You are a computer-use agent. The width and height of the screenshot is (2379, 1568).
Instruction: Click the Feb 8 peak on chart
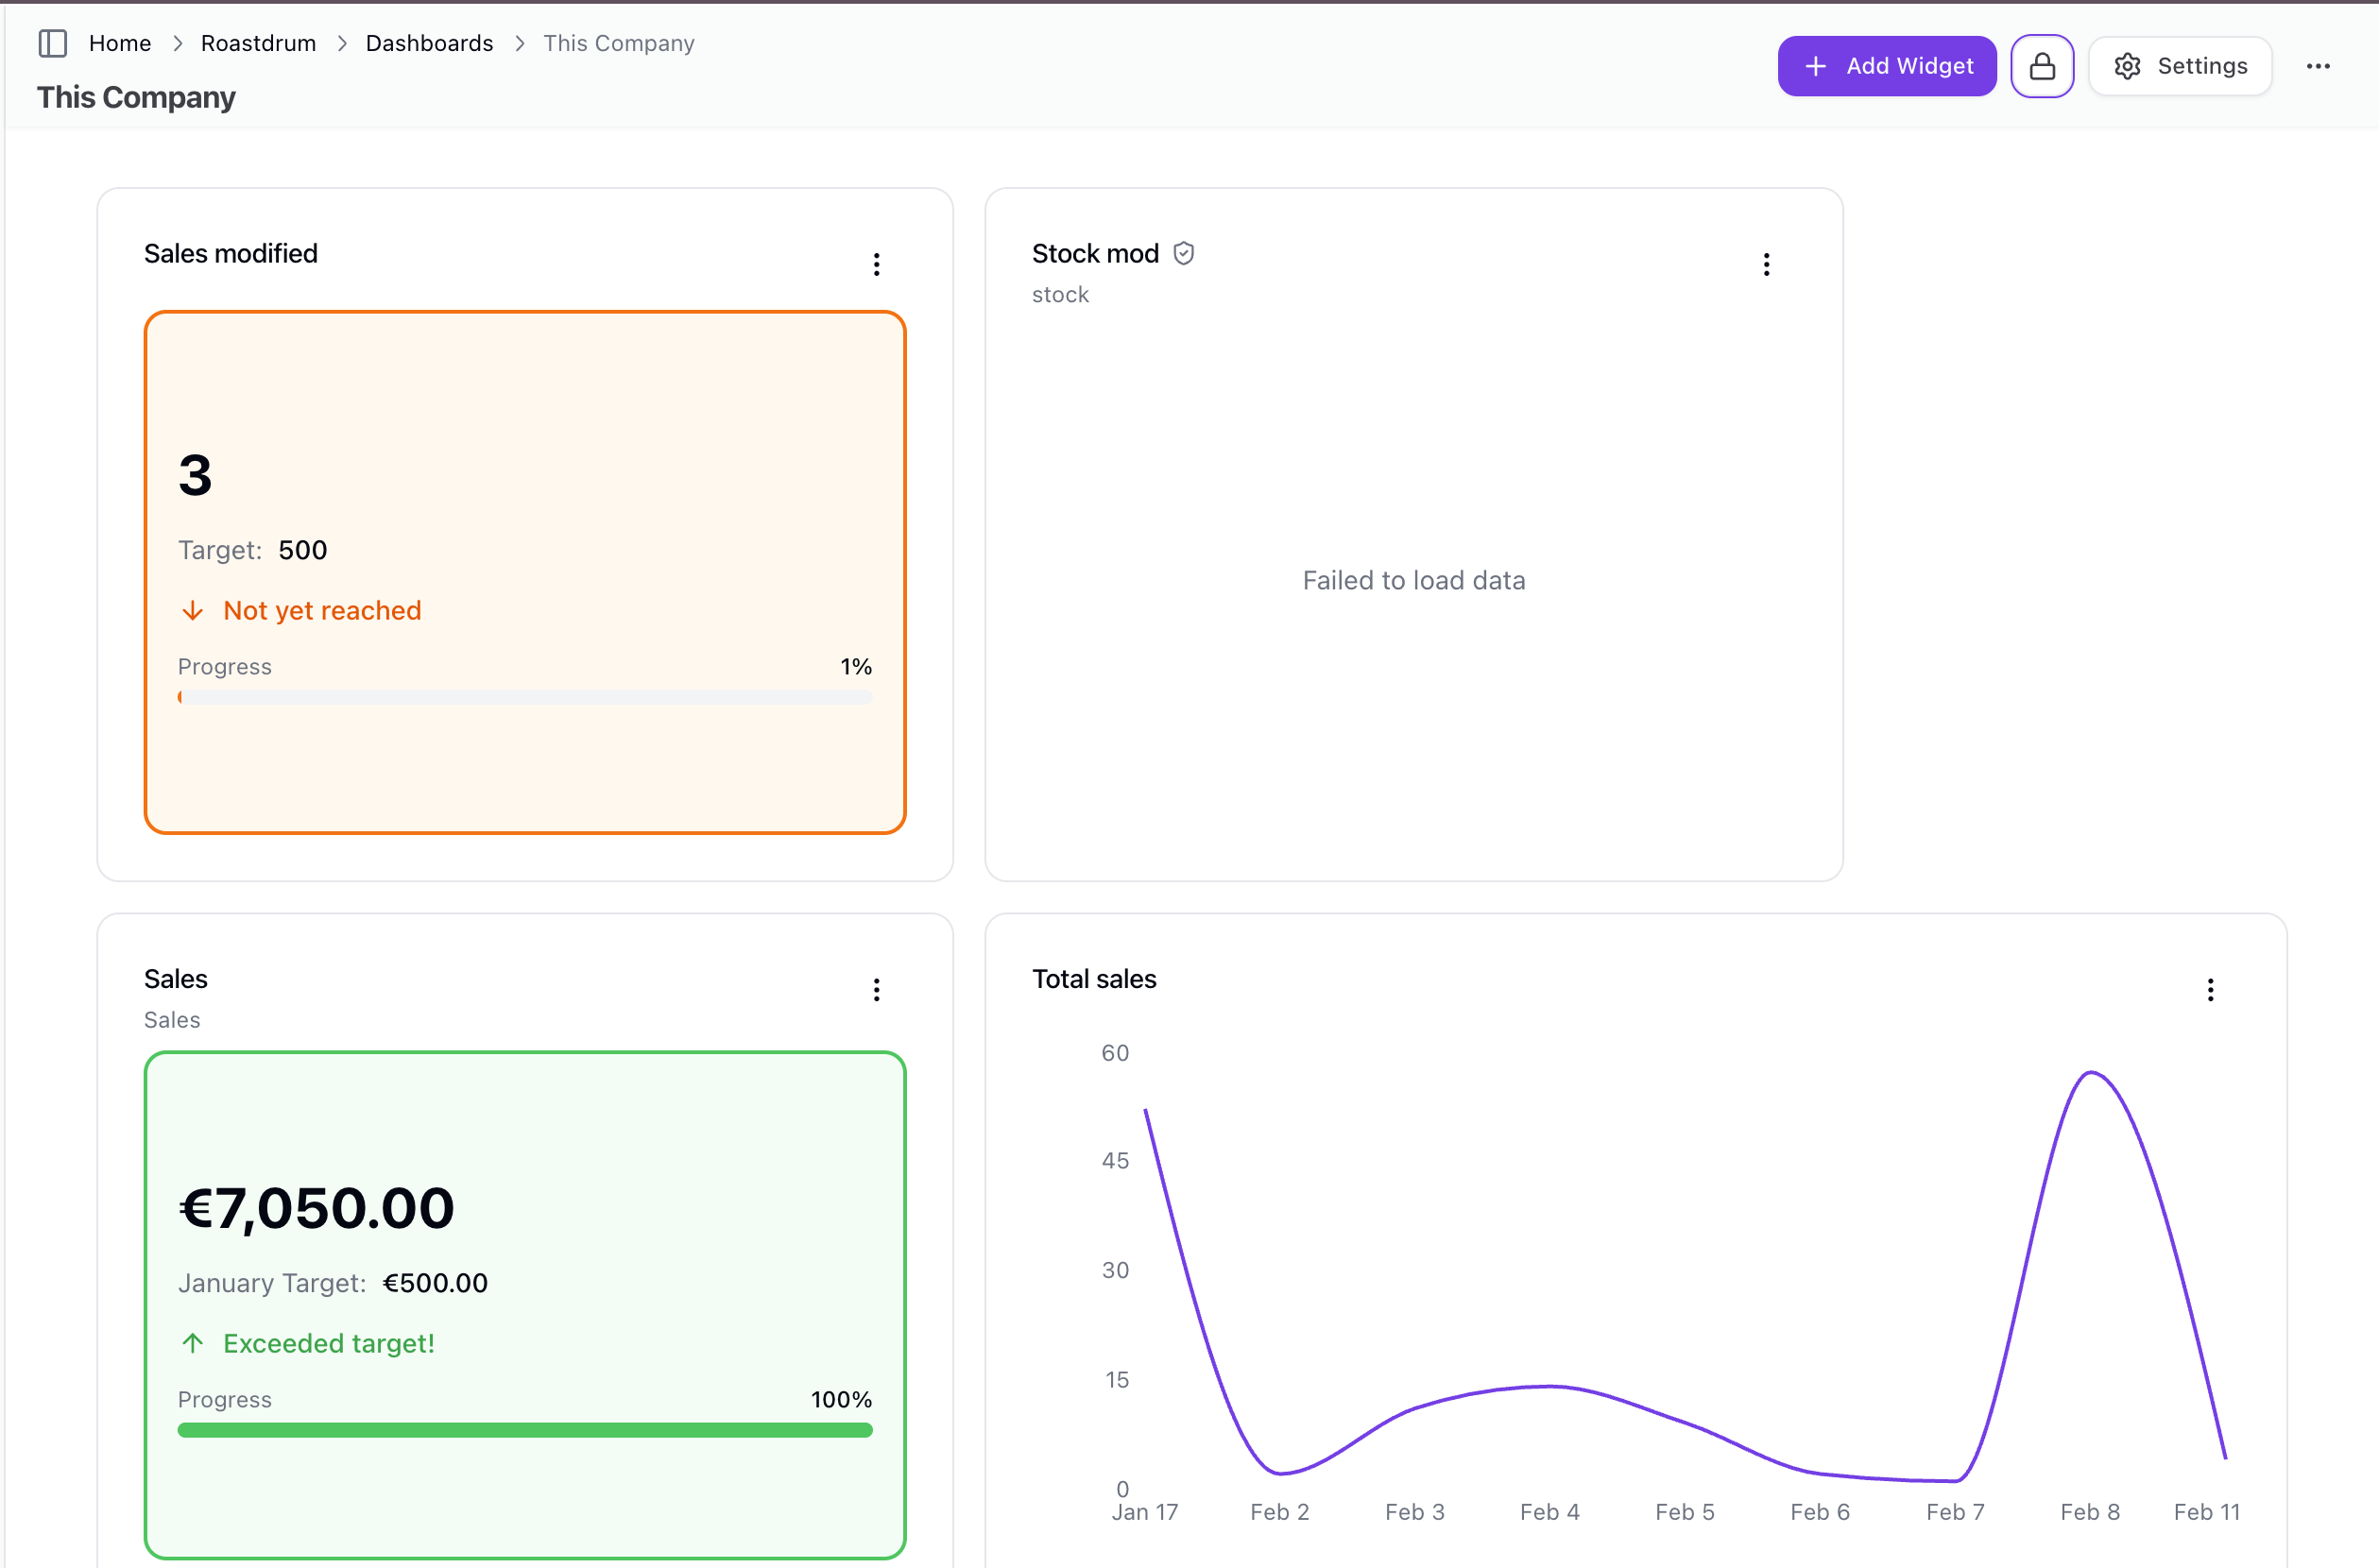click(2089, 1073)
